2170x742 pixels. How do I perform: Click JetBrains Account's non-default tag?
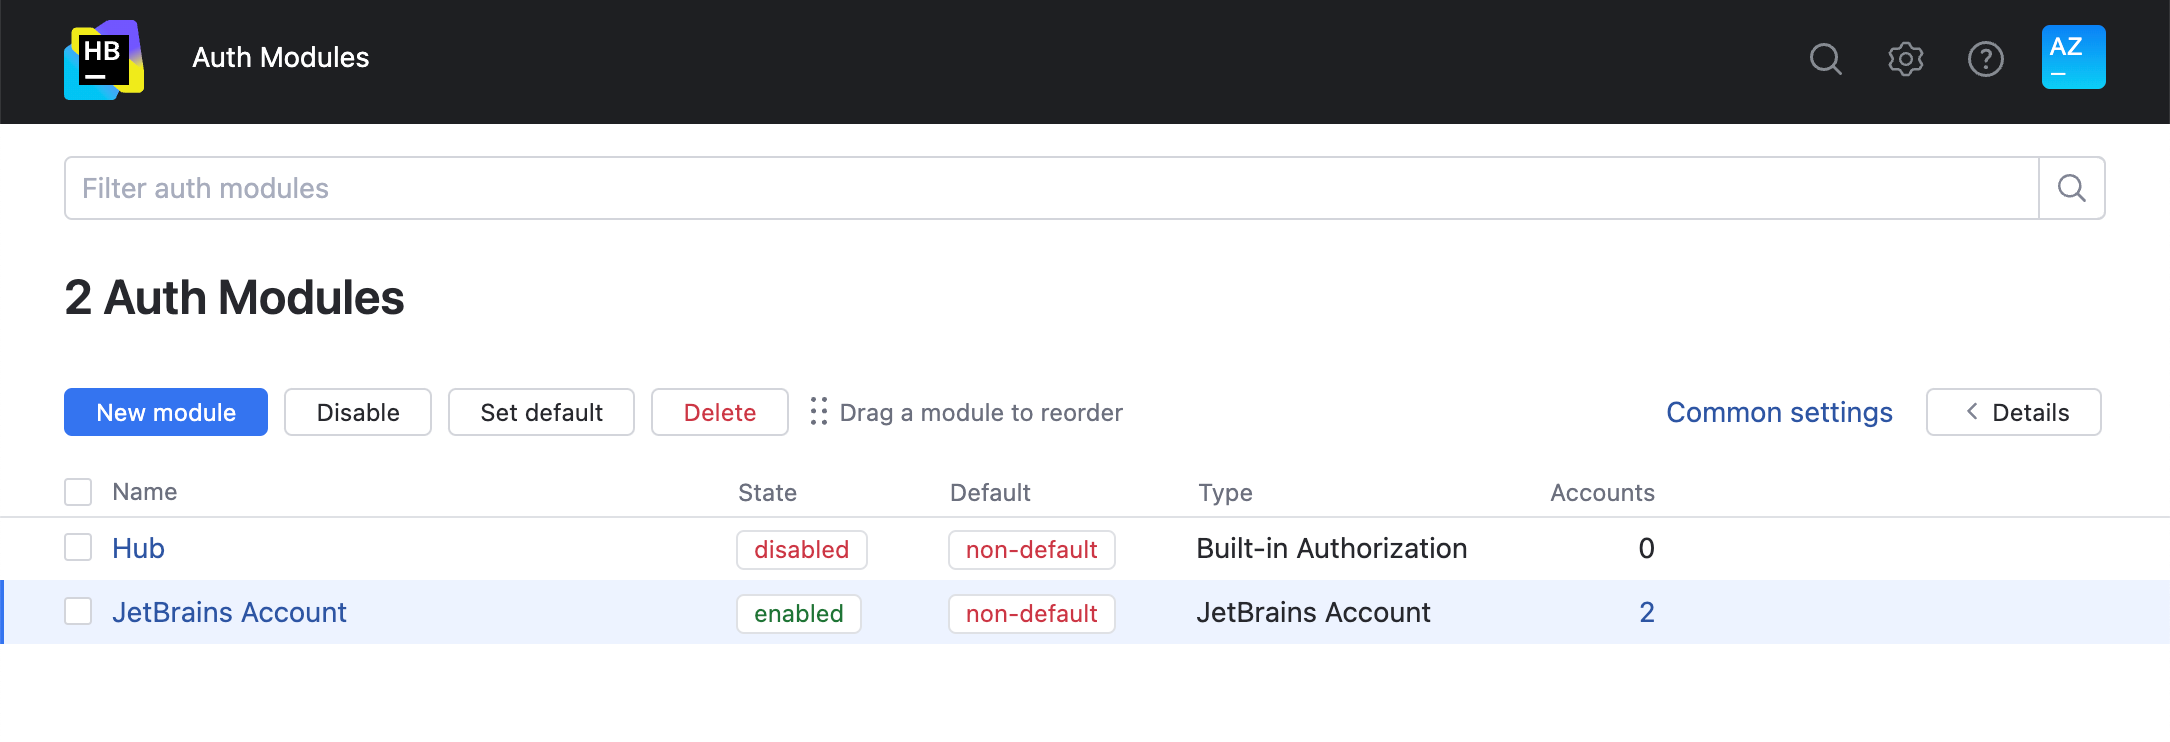click(1032, 614)
